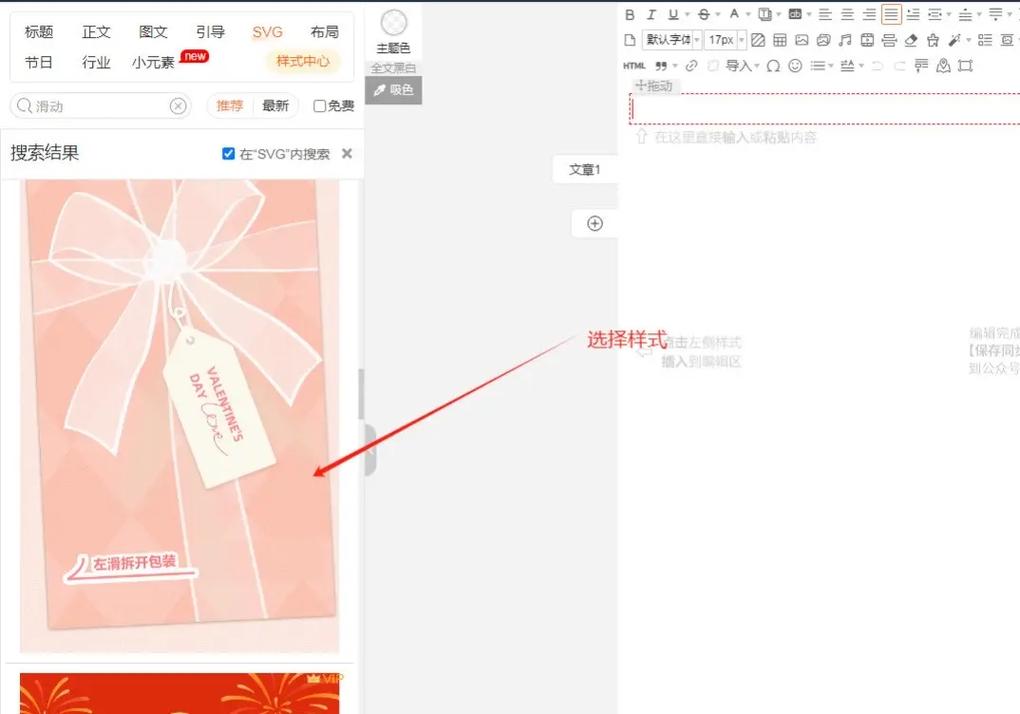Insert music using the note icon
The image size is (1020, 714).
click(845, 39)
